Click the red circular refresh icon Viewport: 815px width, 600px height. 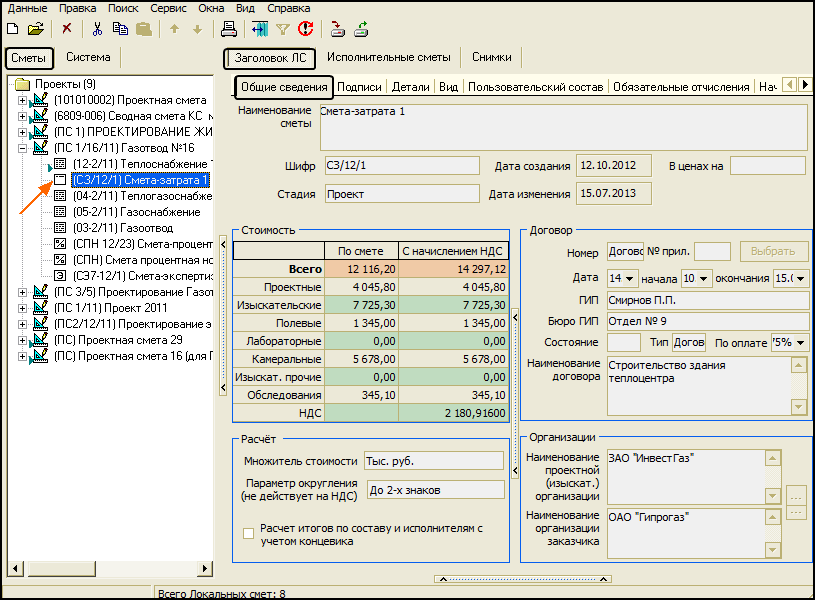pyautogui.click(x=305, y=30)
